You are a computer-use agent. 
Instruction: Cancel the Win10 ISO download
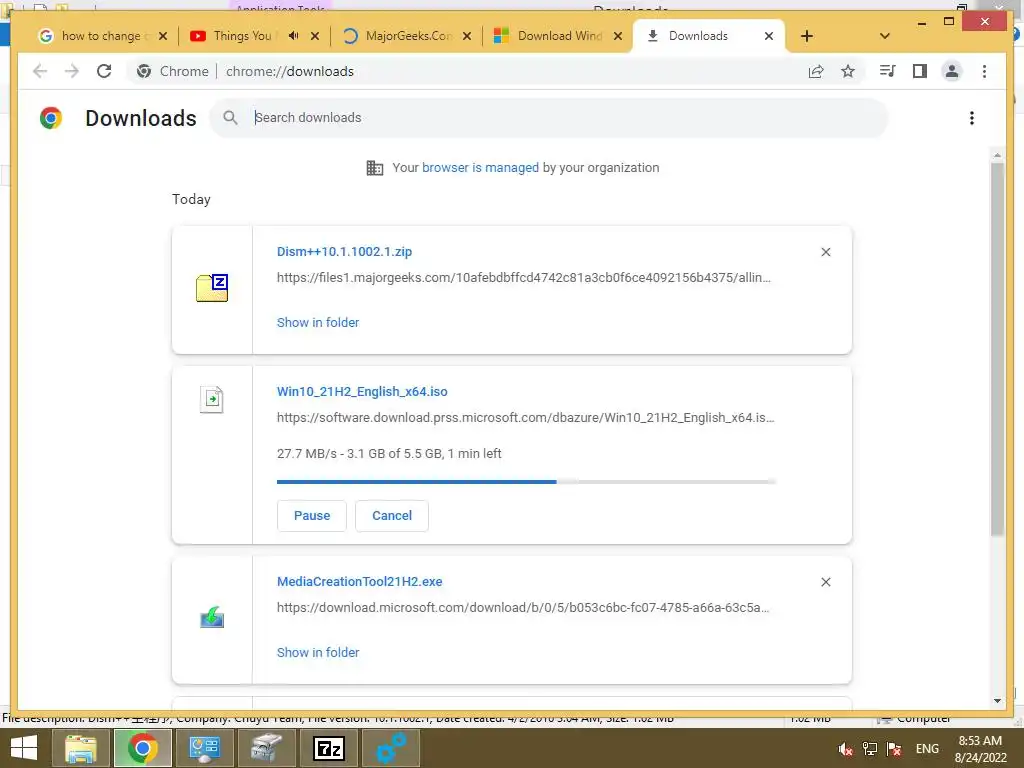pyautogui.click(x=392, y=516)
